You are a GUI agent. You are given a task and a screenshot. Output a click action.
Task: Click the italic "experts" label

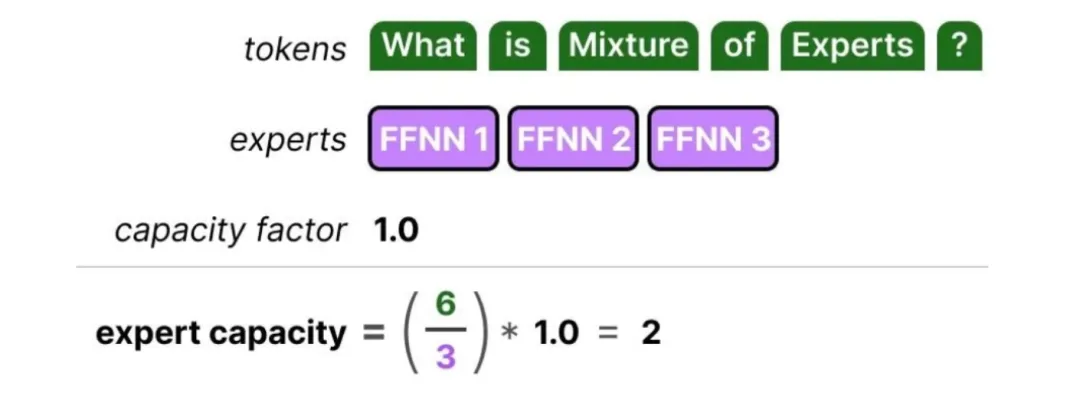click(288, 141)
